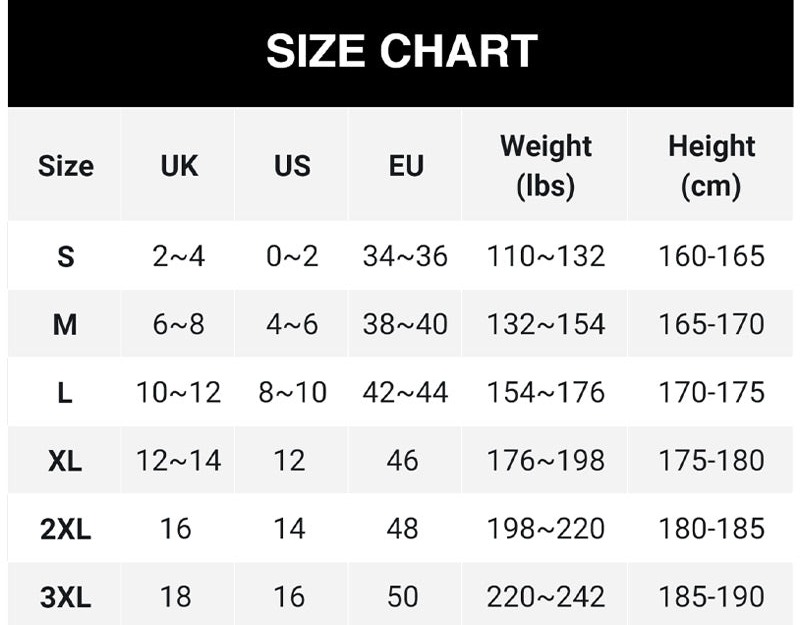Select the 185-190 height cell

(711, 598)
